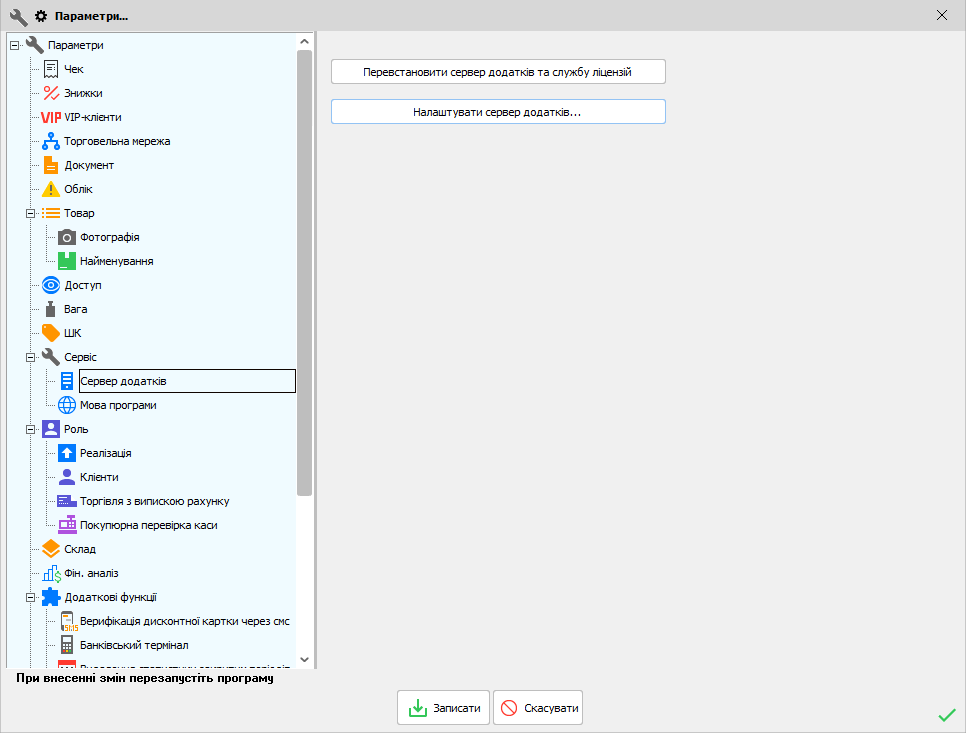This screenshot has width=966, height=733.
Task: Select the percent icon for Знижки
Action: click(x=51, y=93)
